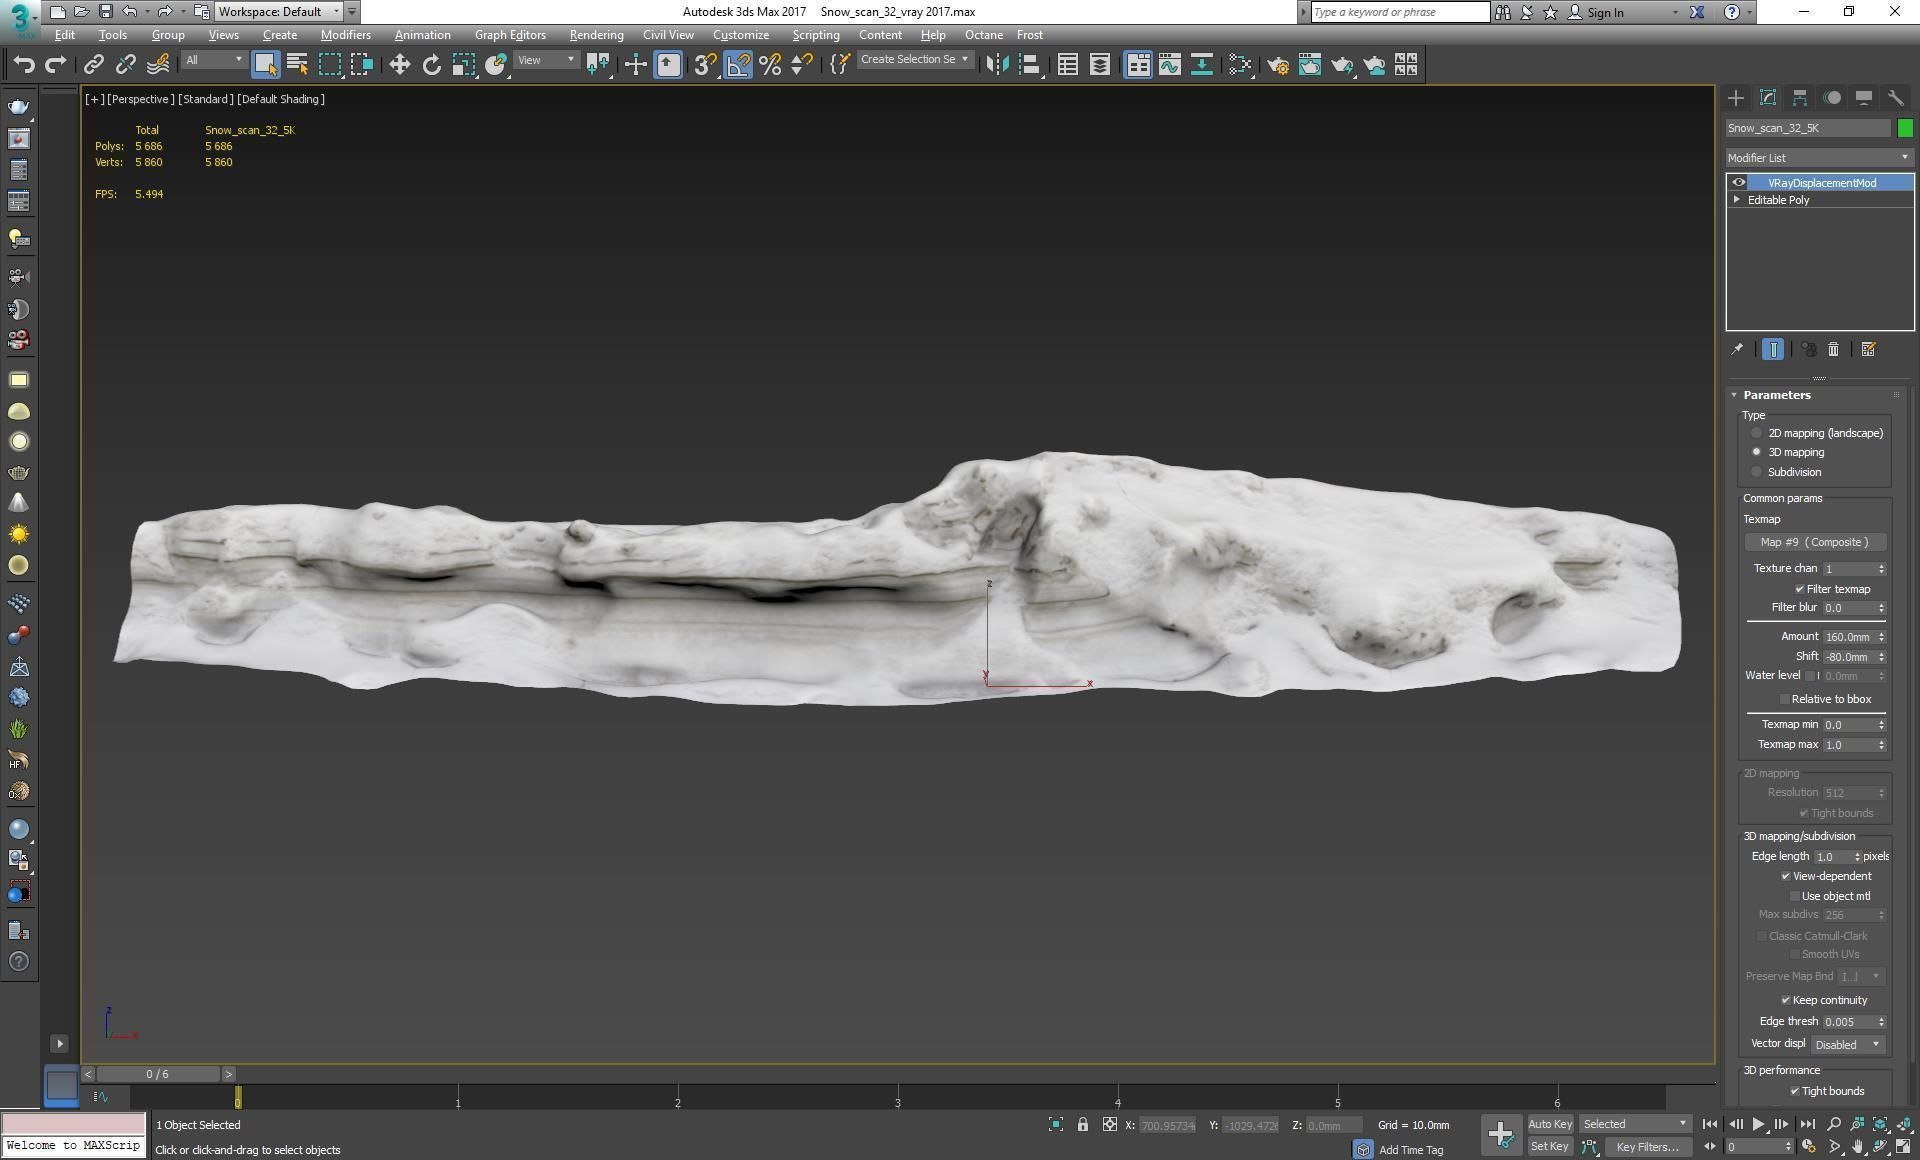1920x1160 pixels.
Task: Toggle Percent Snap button
Action: [769, 65]
